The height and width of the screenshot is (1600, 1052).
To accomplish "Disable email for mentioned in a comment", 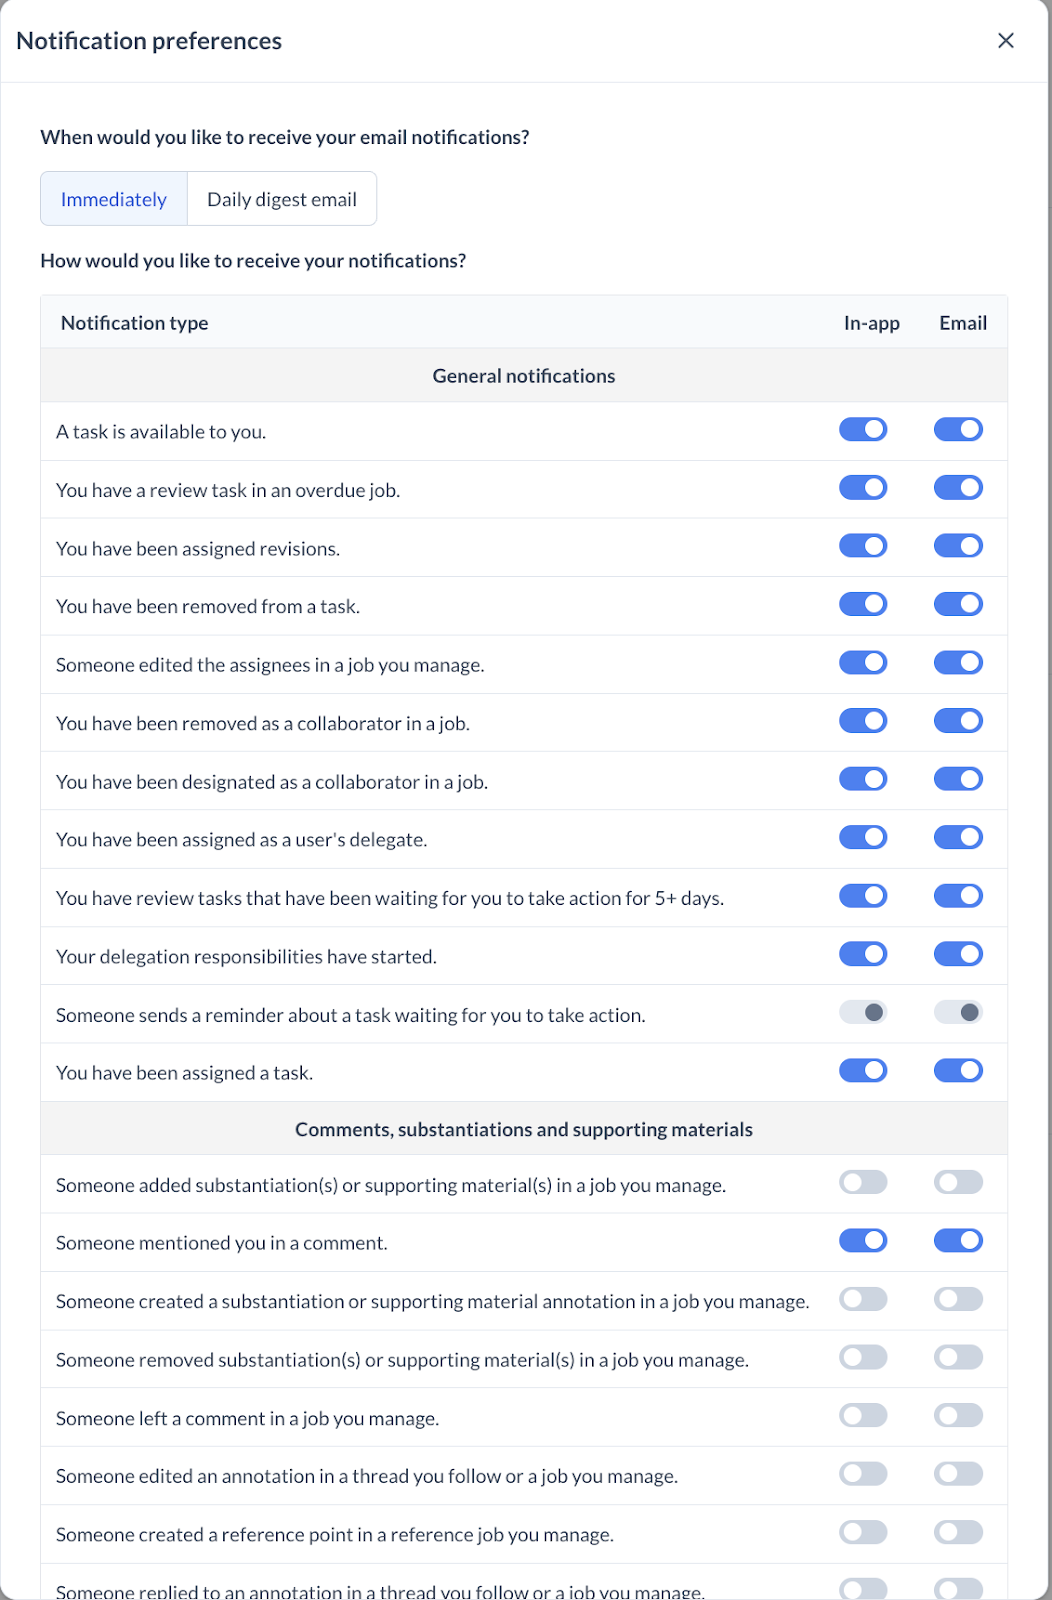I will (958, 1241).
